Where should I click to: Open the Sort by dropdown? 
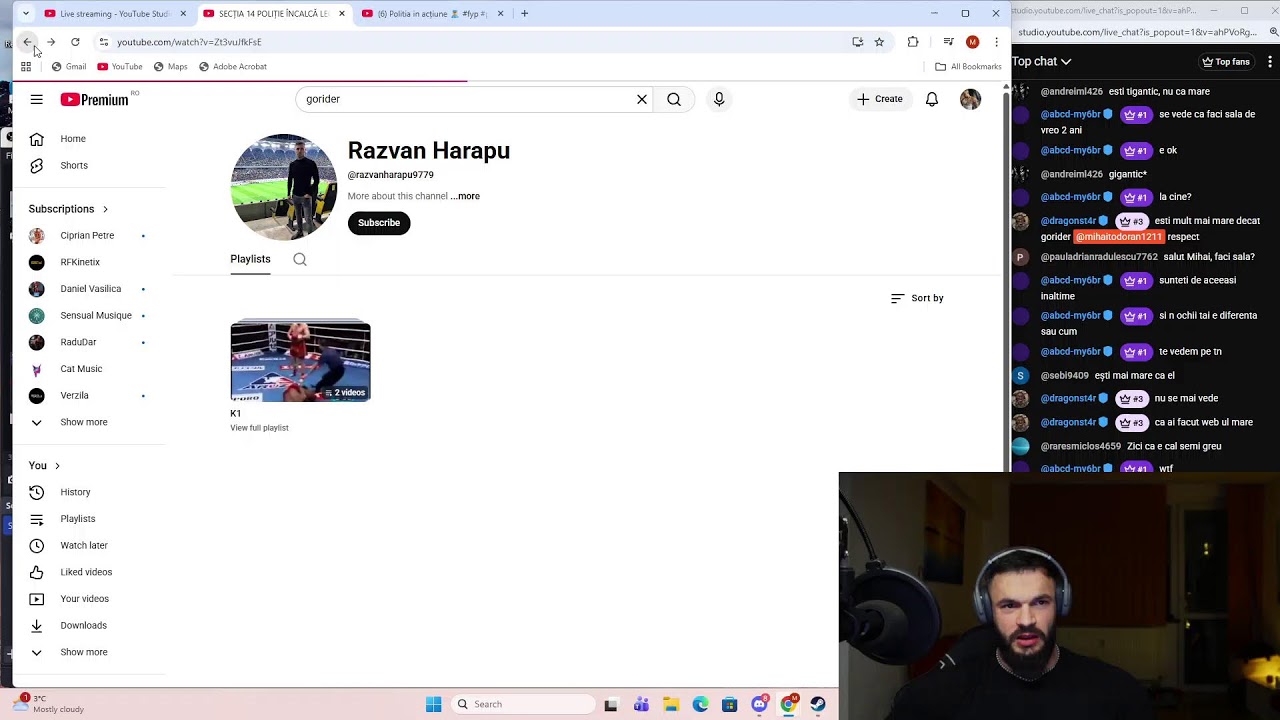coord(917,298)
